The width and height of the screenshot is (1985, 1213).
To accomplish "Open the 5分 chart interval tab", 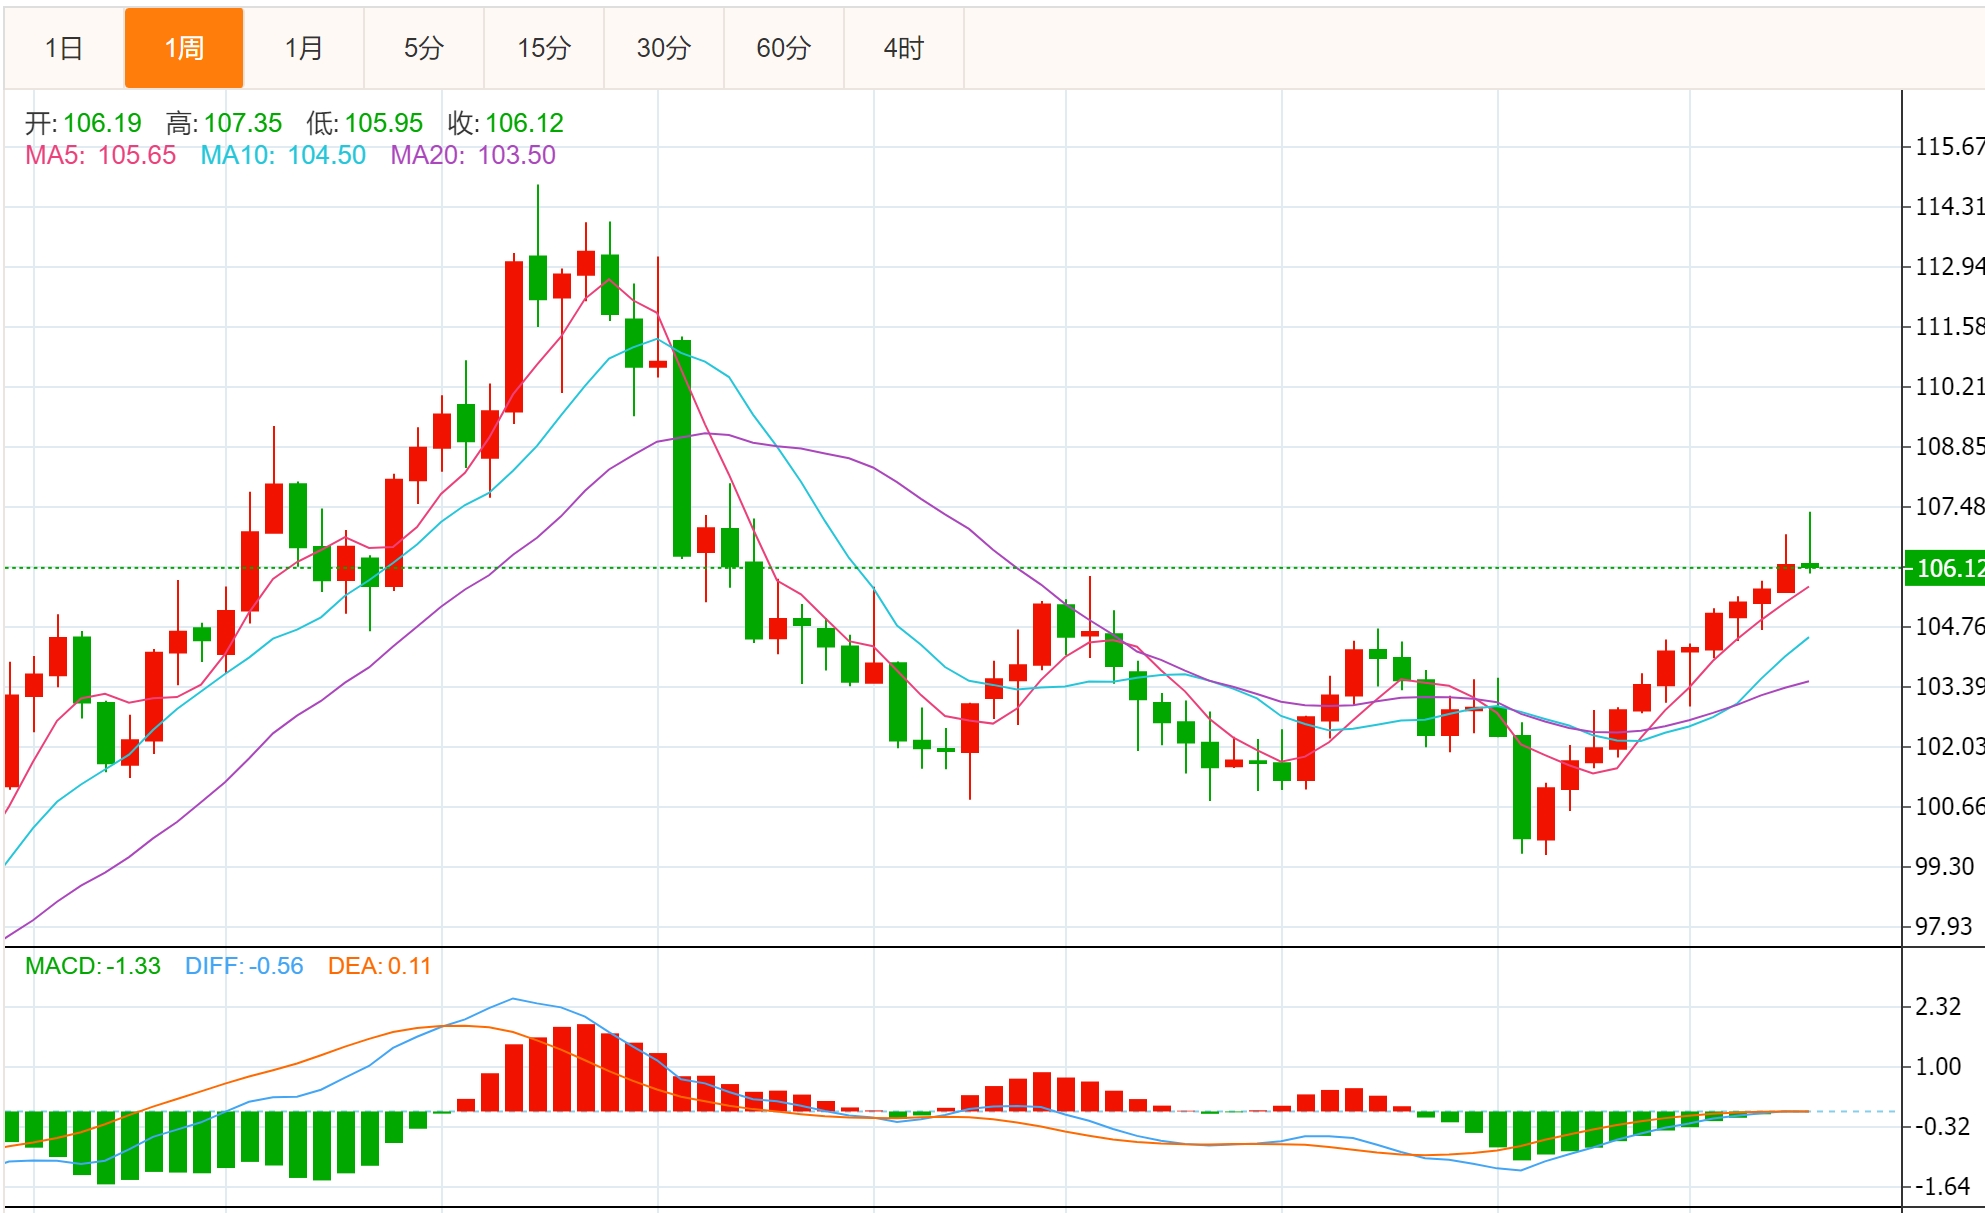I will pos(424,48).
